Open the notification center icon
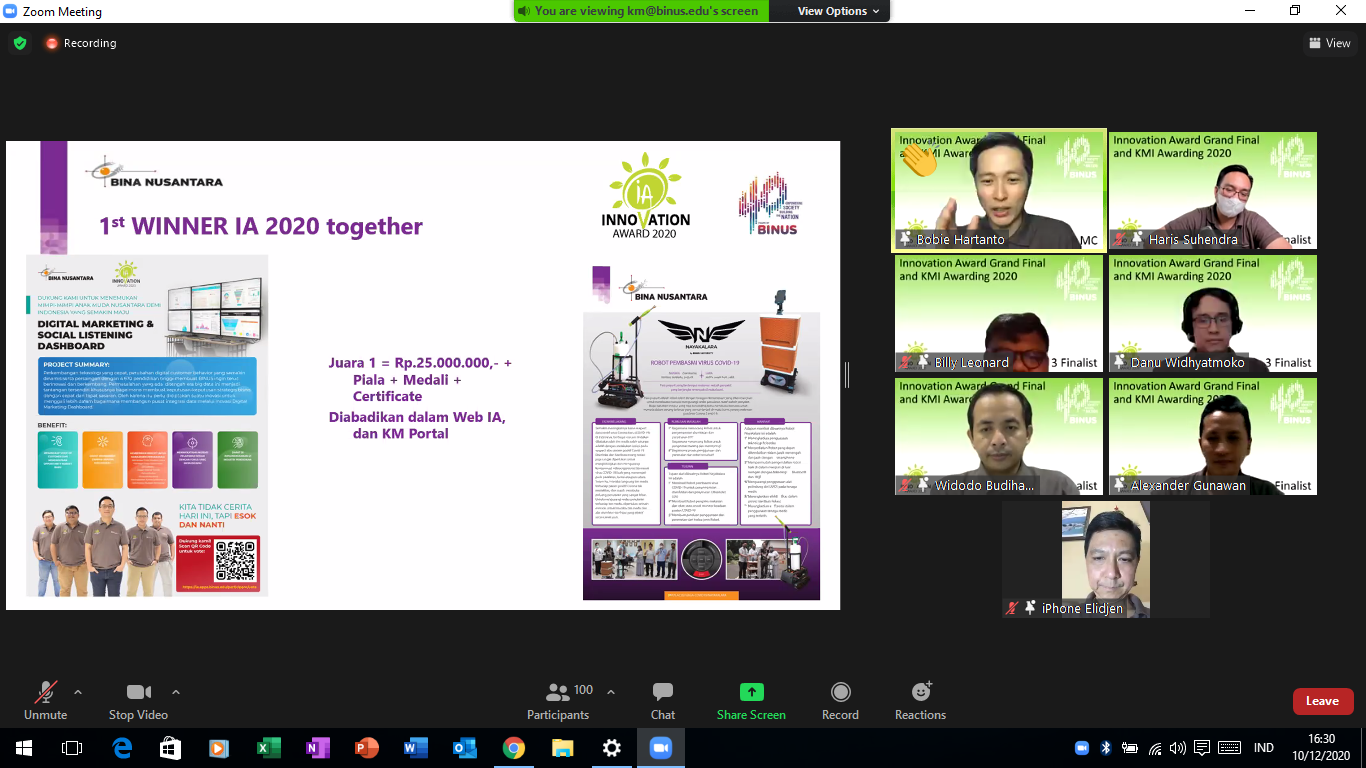The height and width of the screenshot is (768, 1366). 1202,748
